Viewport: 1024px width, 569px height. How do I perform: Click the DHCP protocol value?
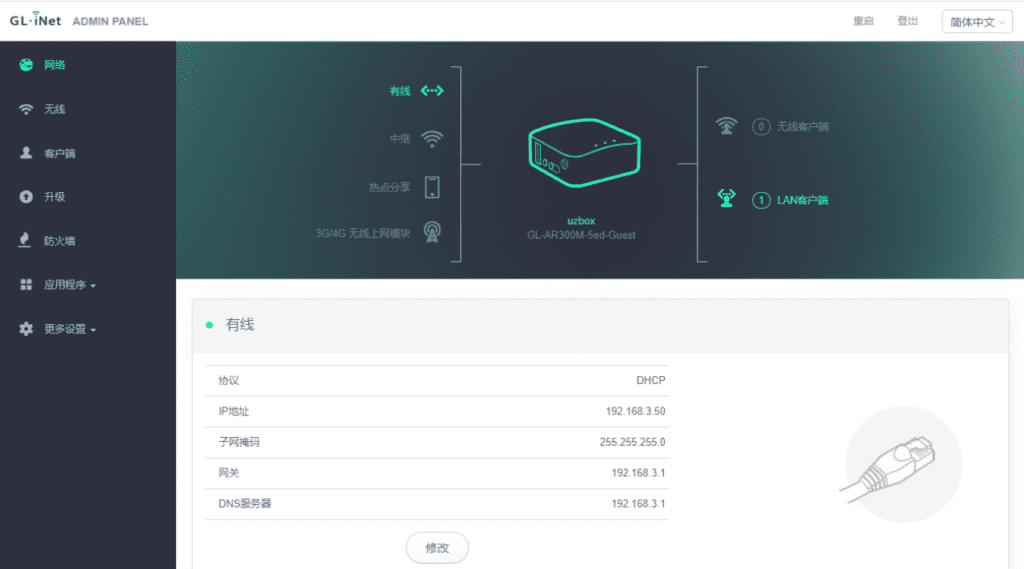pos(650,380)
